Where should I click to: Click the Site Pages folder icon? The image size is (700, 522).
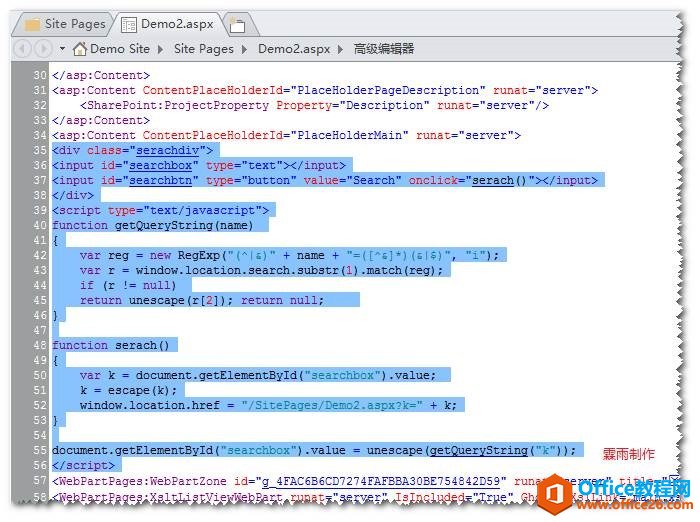coord(32,25)
